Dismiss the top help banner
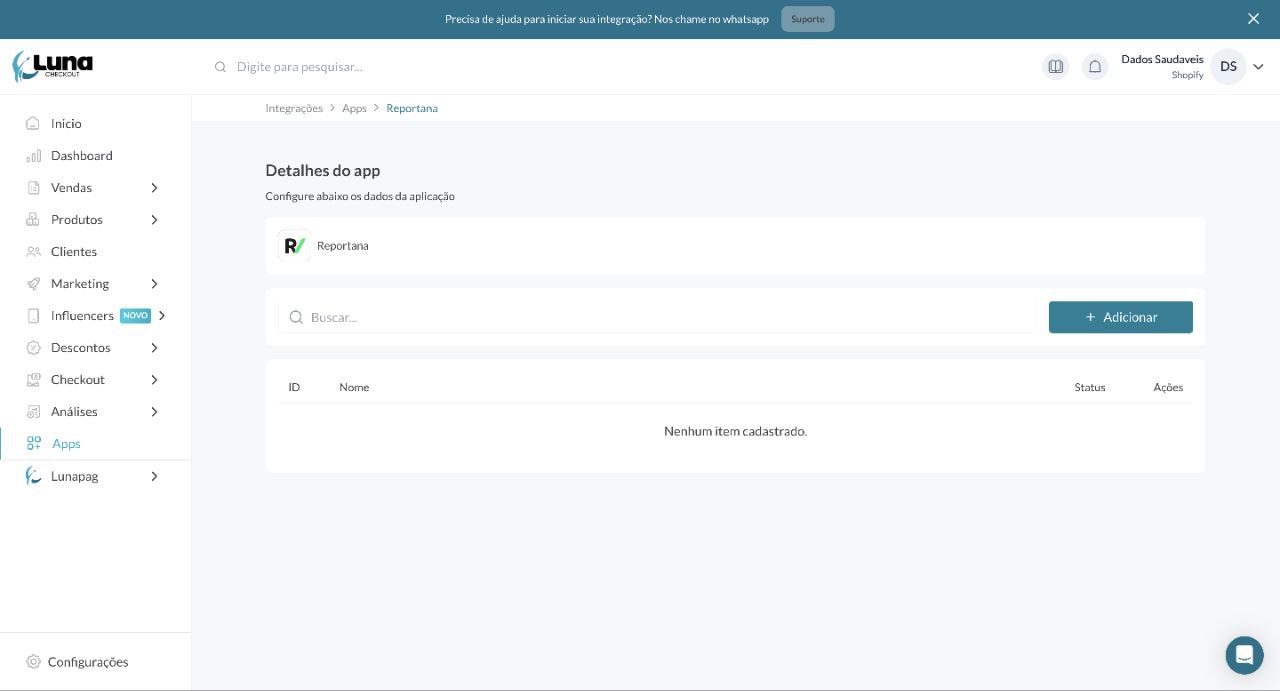 [x=1253, y=19]
